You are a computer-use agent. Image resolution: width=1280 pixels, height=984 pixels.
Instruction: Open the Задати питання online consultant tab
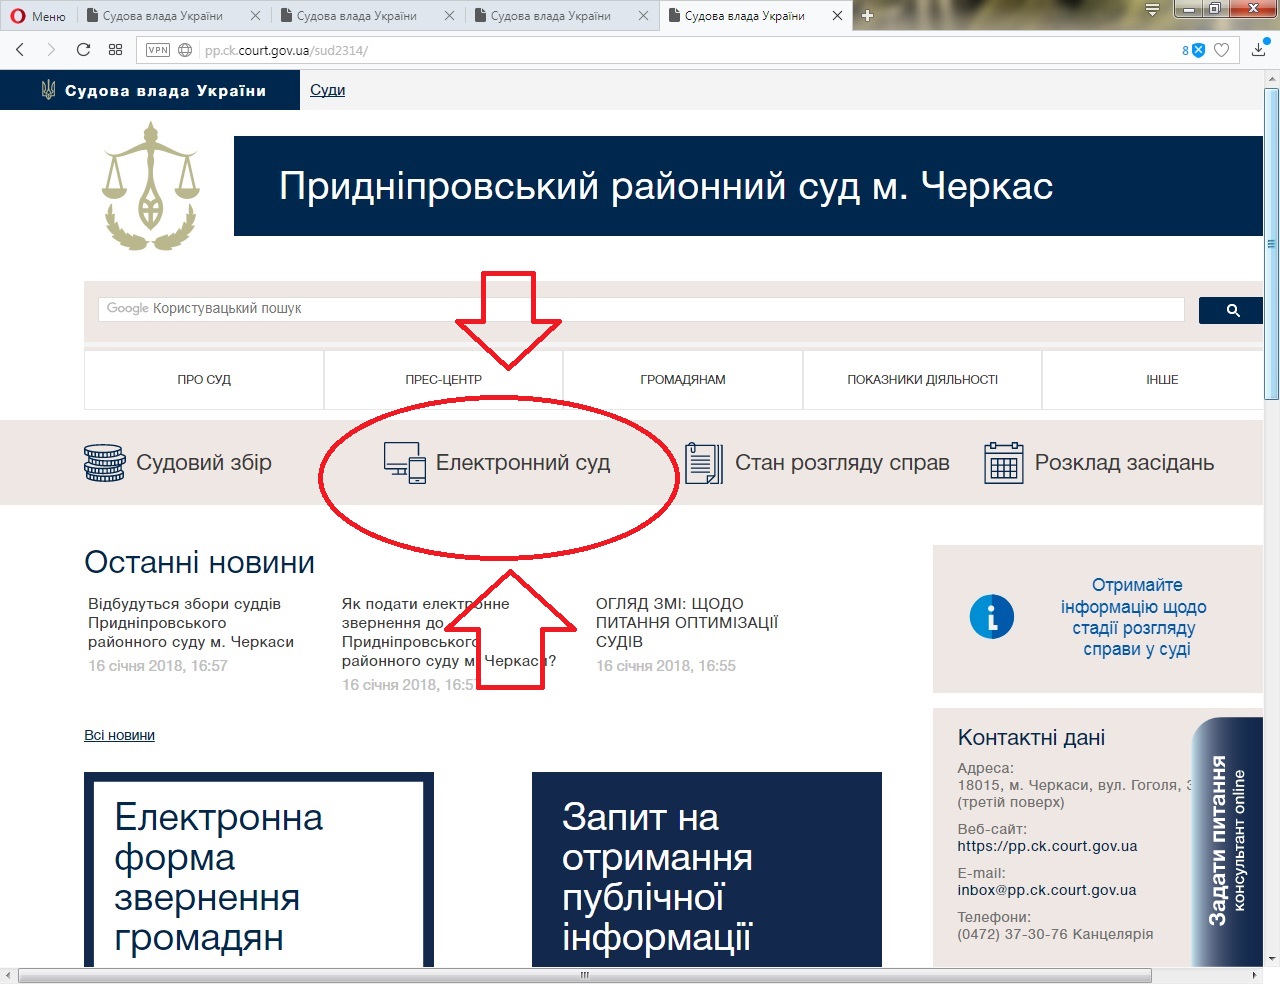(x=1226, y=840)
